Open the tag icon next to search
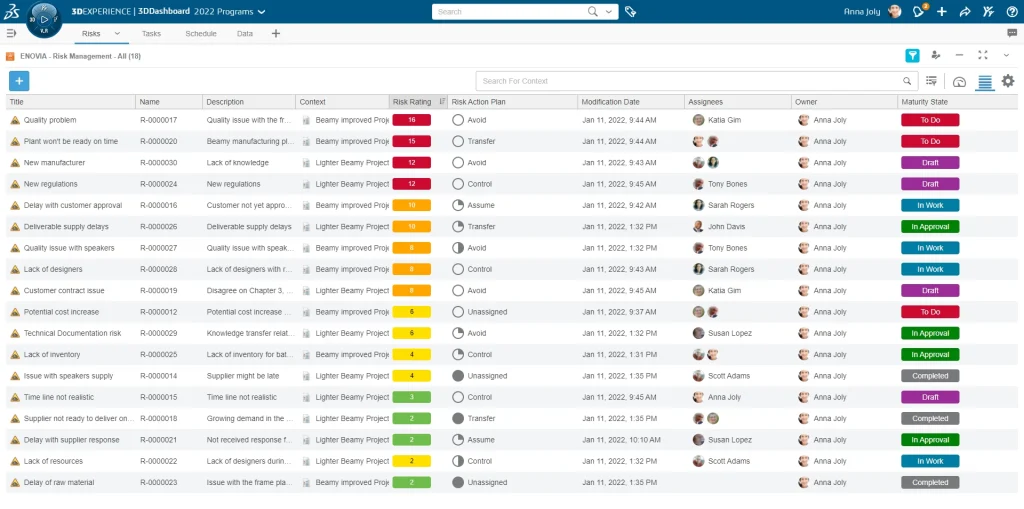The width and height of the screenshot is (1024, 509). 630,12
